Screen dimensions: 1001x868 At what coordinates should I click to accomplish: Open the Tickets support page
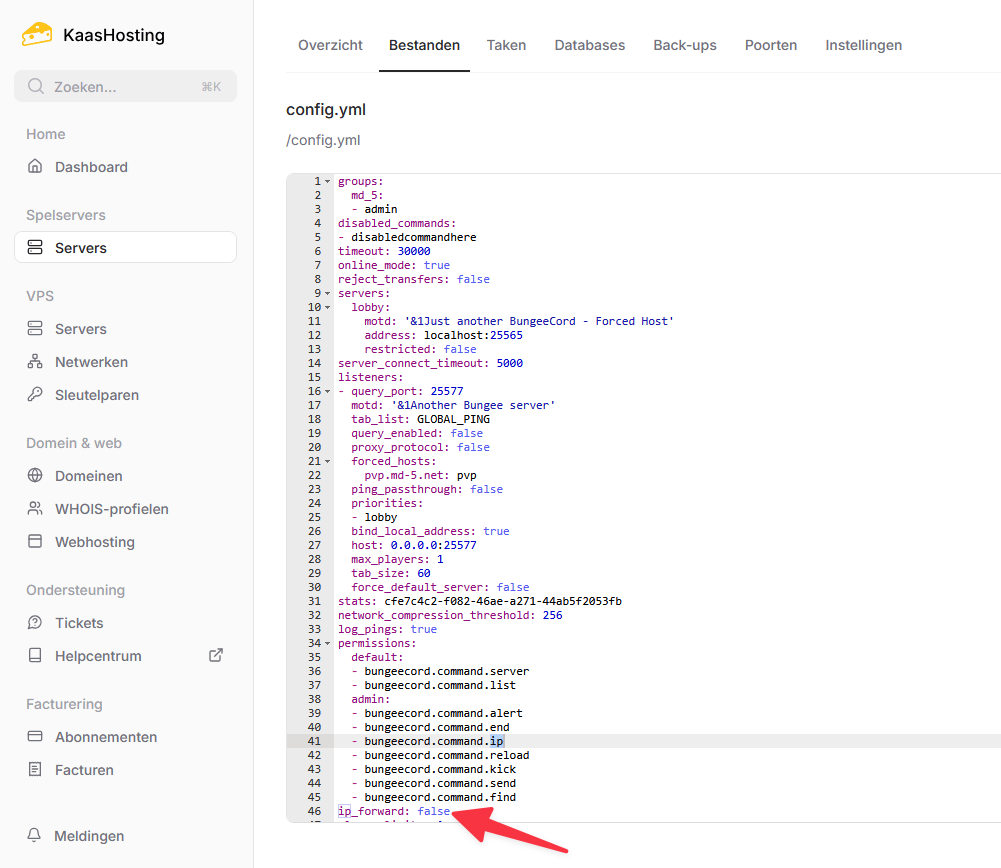point(79,623)
